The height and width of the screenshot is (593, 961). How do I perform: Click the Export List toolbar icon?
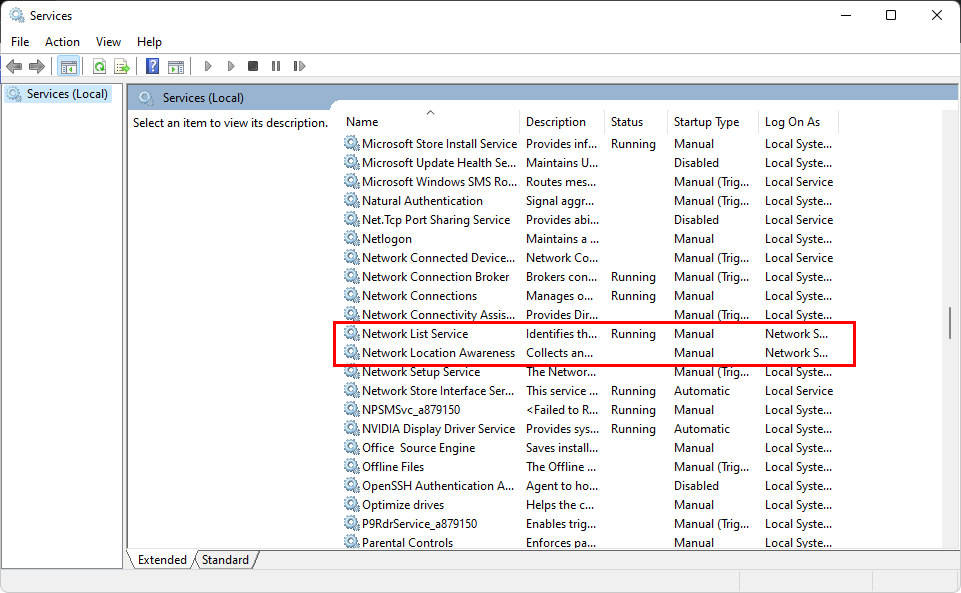pyautogui.click(x=122, y=66)
